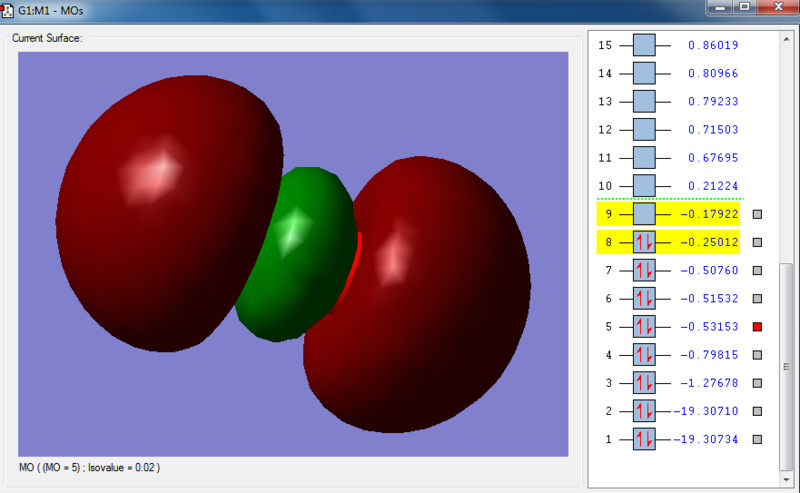Screen dimensions: 800x493
Task: Toggle surface marker for orbital 2
Action: [758, 411]
